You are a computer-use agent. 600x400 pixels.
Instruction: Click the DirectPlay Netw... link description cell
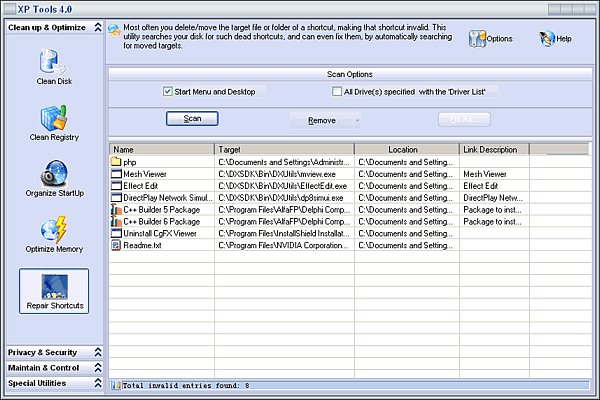tap(493, 198)
